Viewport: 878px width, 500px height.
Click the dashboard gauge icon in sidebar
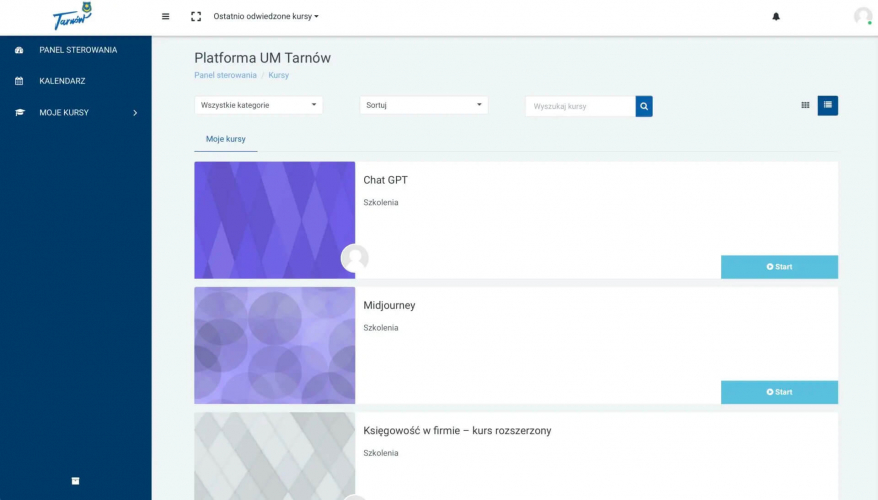pos(19,50)
